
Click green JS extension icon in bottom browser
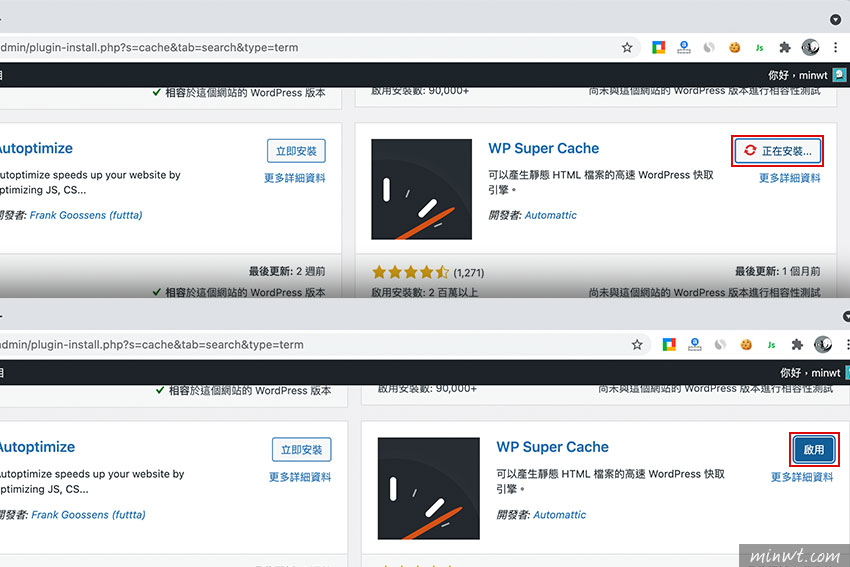[x=771, y=345]
